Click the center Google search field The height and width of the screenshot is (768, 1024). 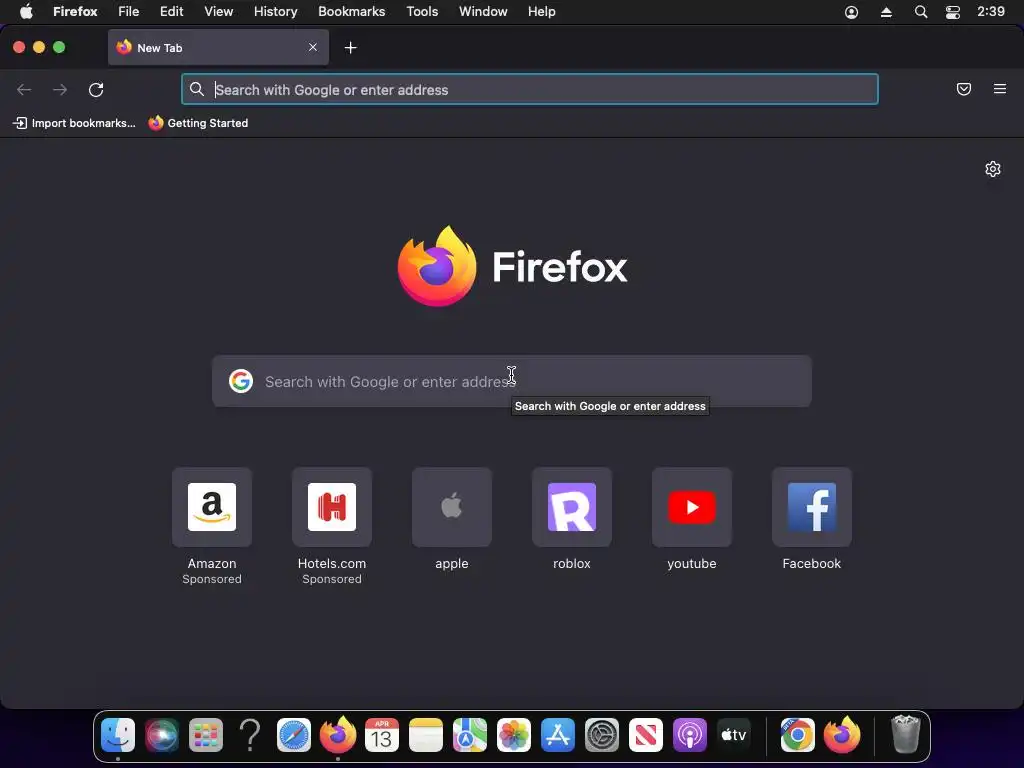tap(512, 381)
